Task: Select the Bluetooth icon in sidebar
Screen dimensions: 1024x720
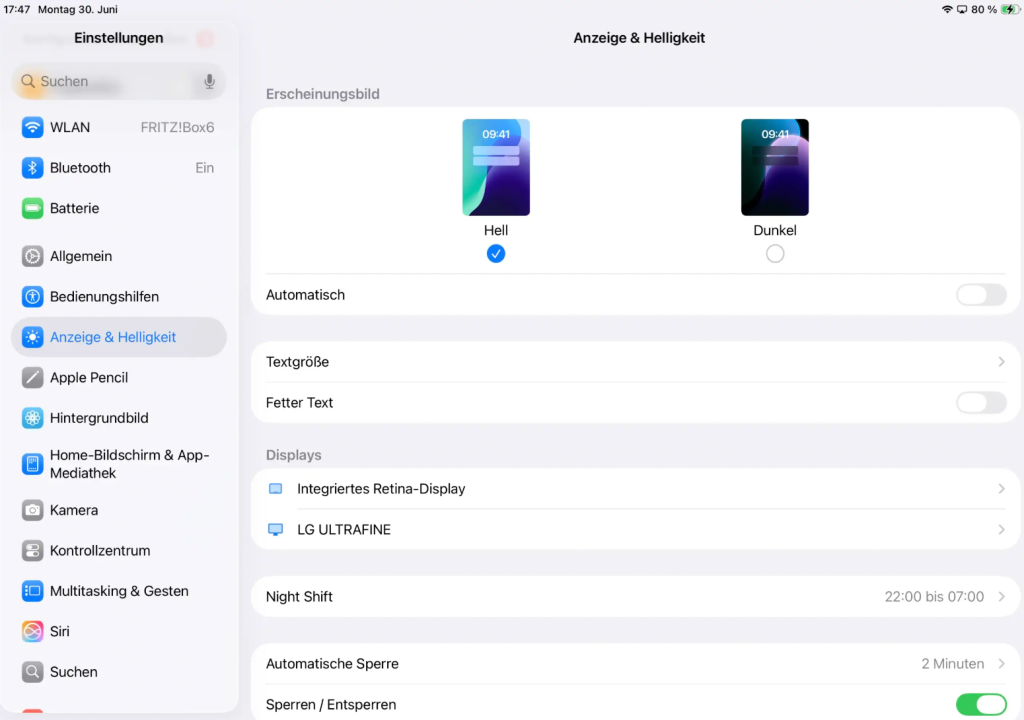Action: 31,168
